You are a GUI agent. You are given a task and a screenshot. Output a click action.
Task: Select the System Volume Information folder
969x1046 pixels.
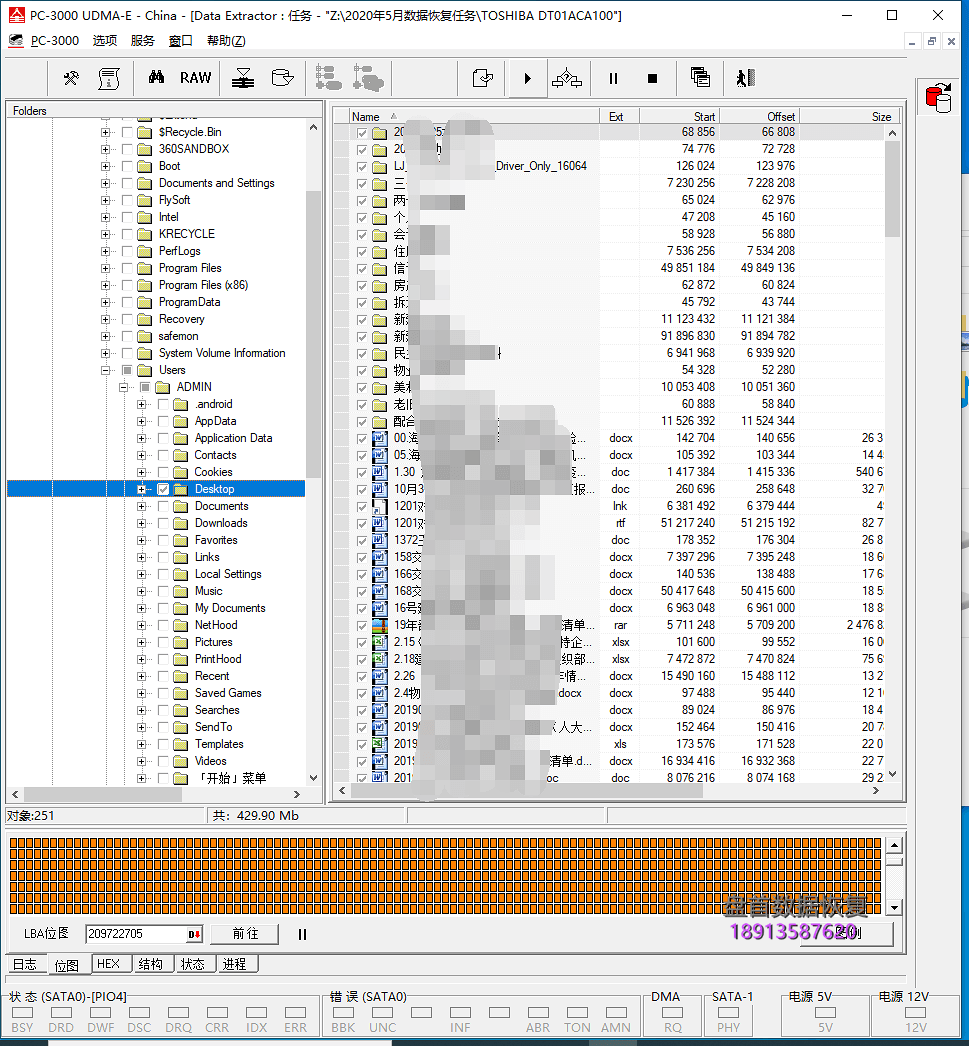point(221,353)
